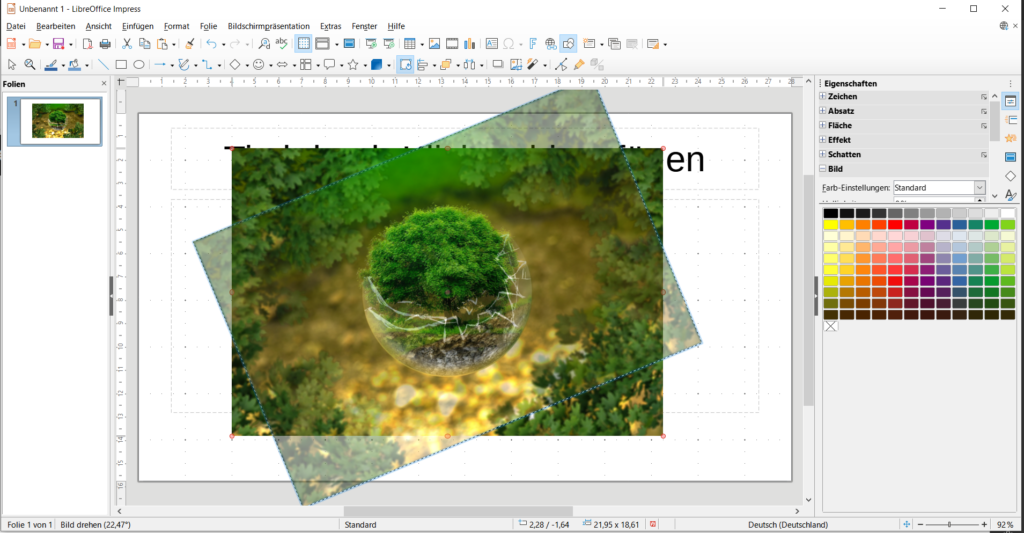Click the Print icon in toolbar
This screenshot has width=1024, height=533.
click(x=105, y=44)
